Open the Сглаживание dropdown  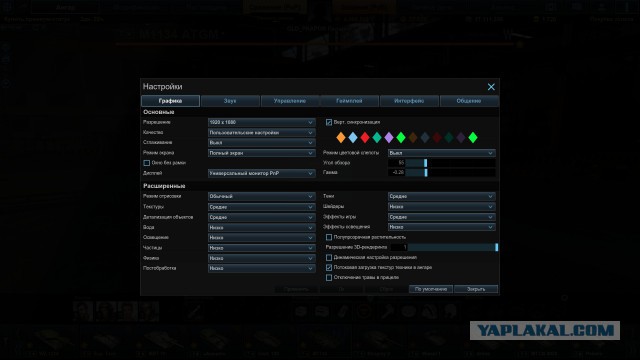(x=262, y=143)
